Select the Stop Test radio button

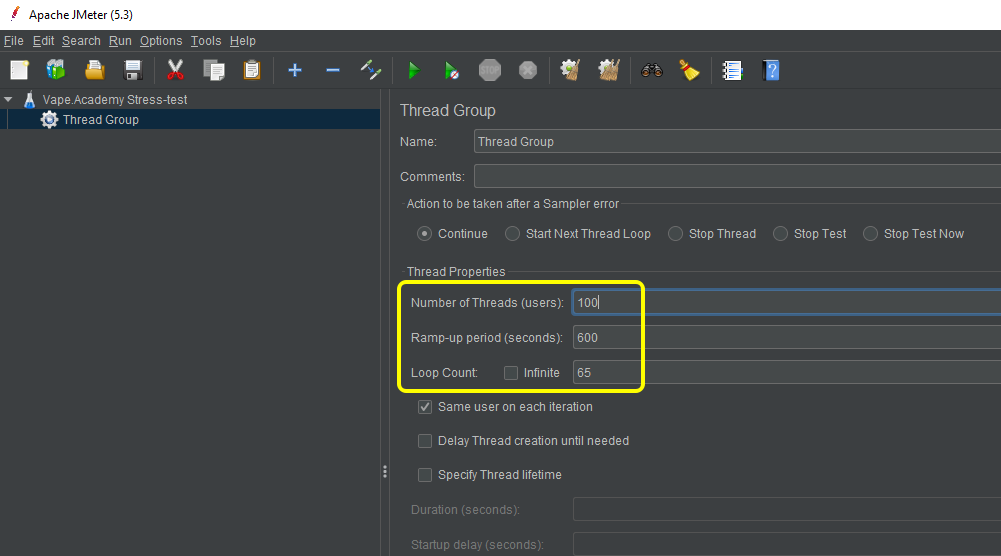pyautogui.click(x=781, y=234)
